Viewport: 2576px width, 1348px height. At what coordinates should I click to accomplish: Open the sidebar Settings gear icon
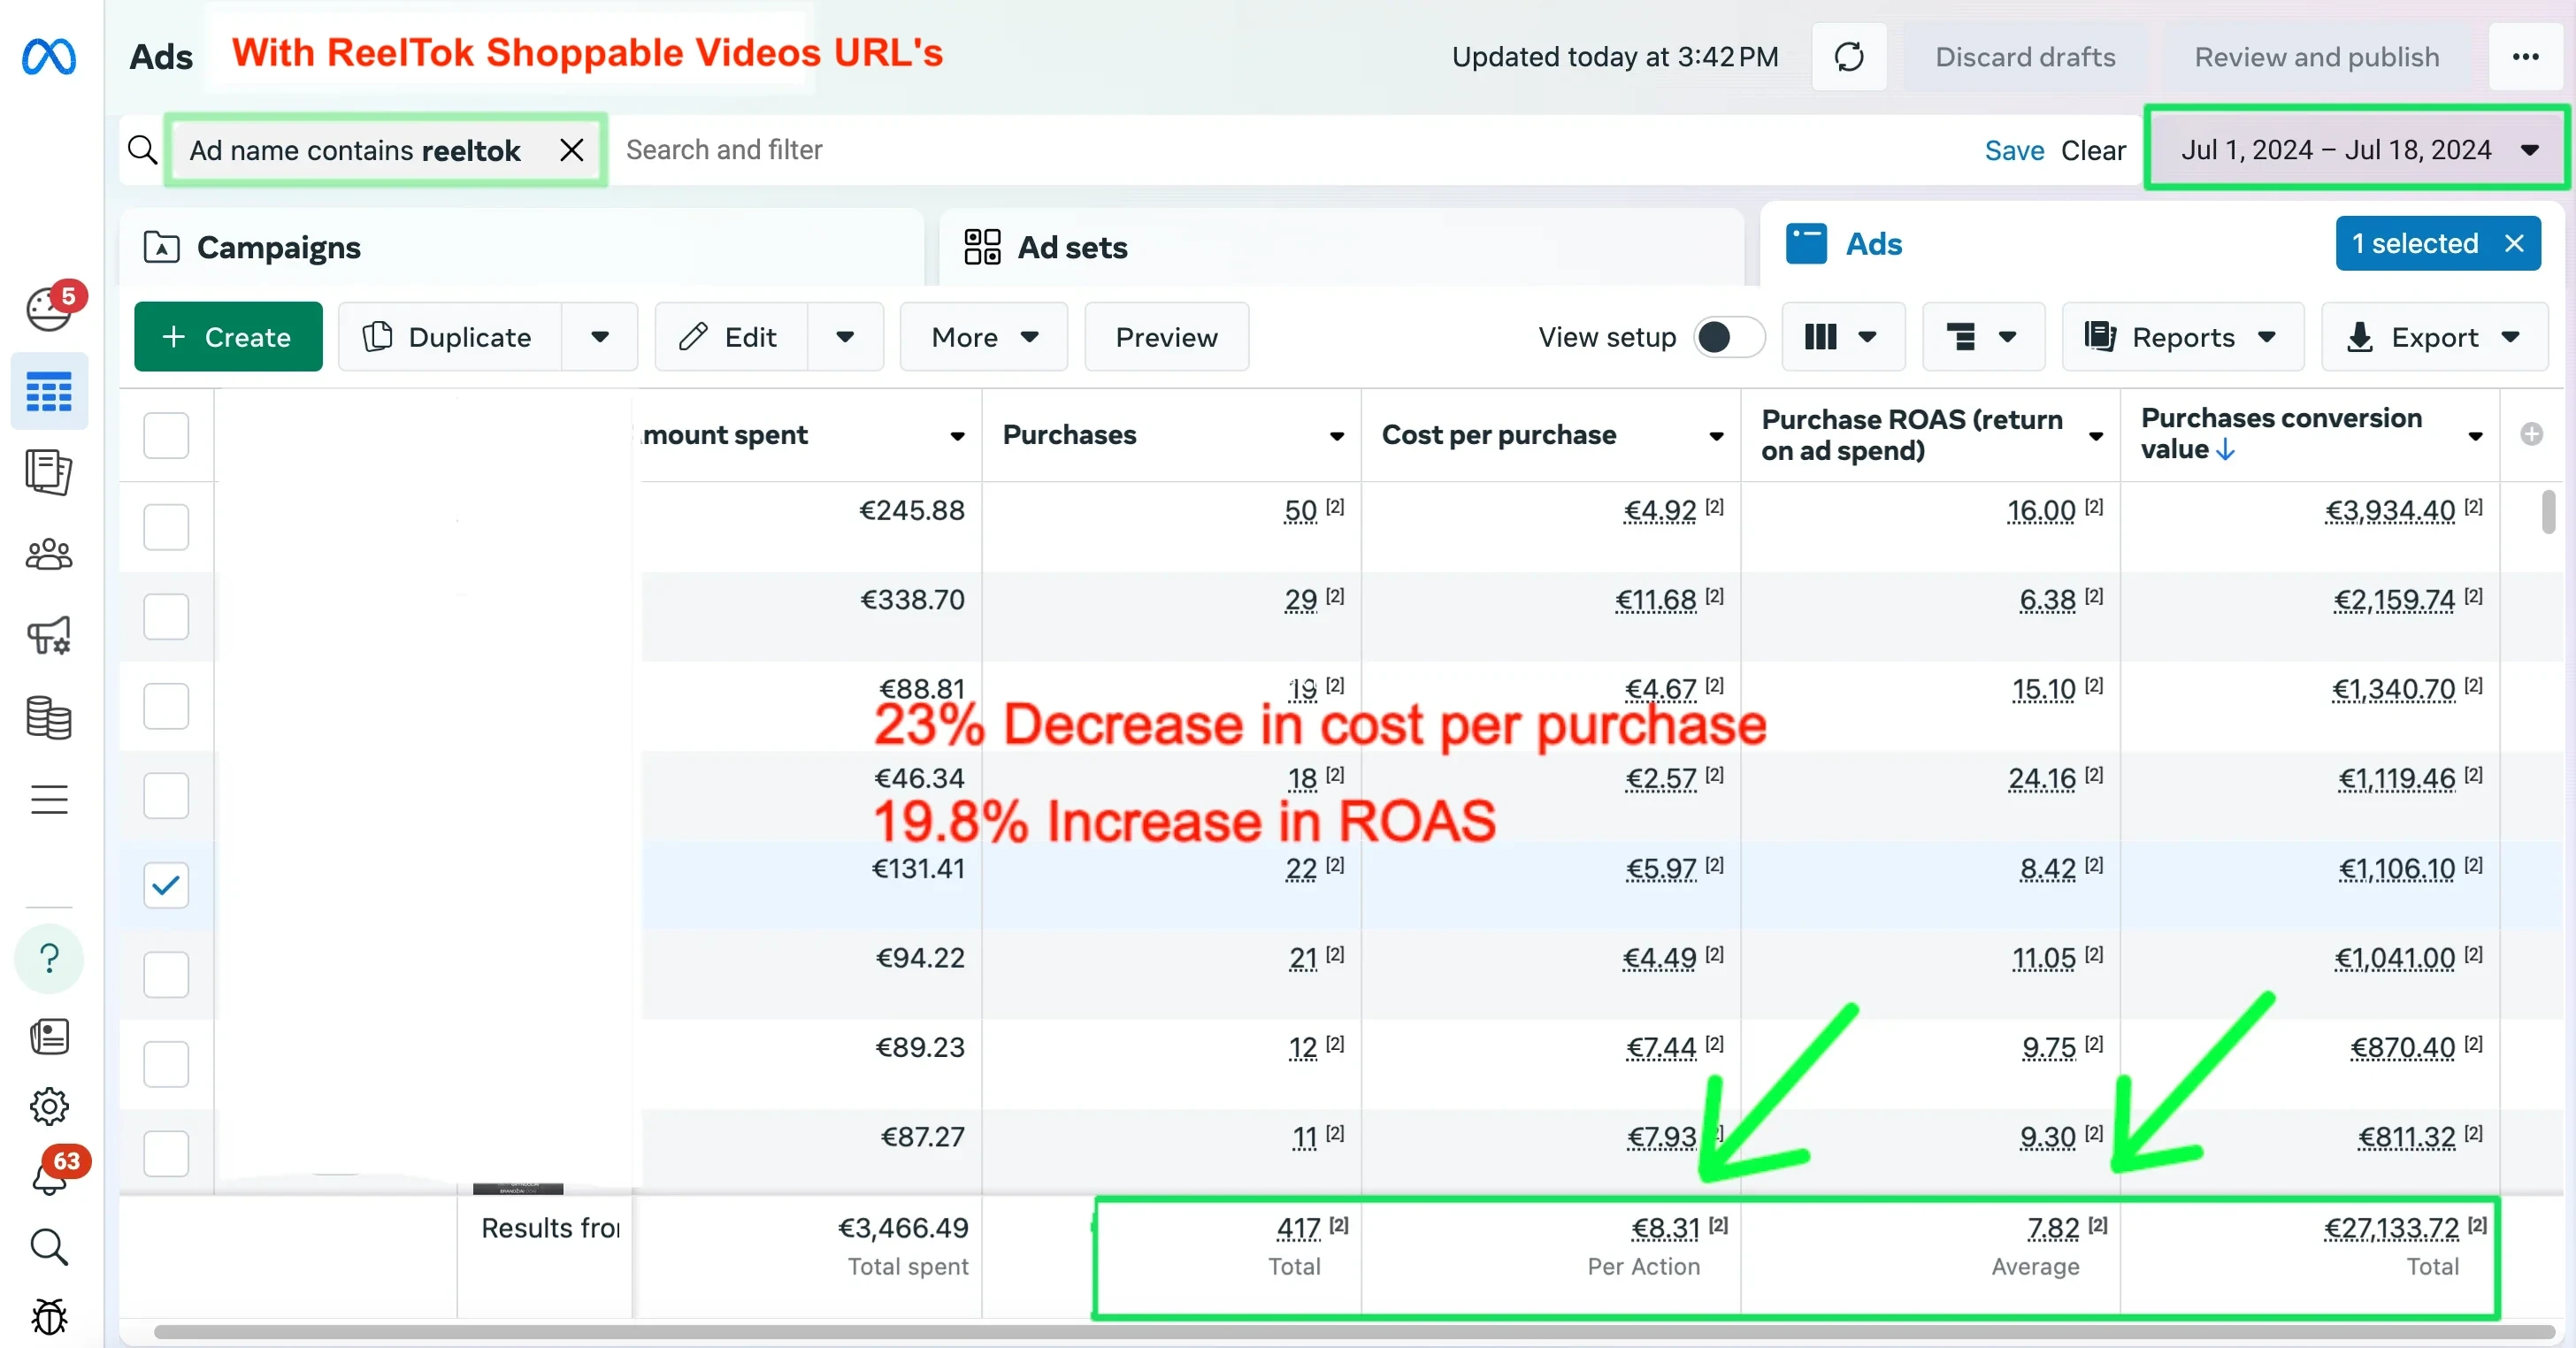49,1106
